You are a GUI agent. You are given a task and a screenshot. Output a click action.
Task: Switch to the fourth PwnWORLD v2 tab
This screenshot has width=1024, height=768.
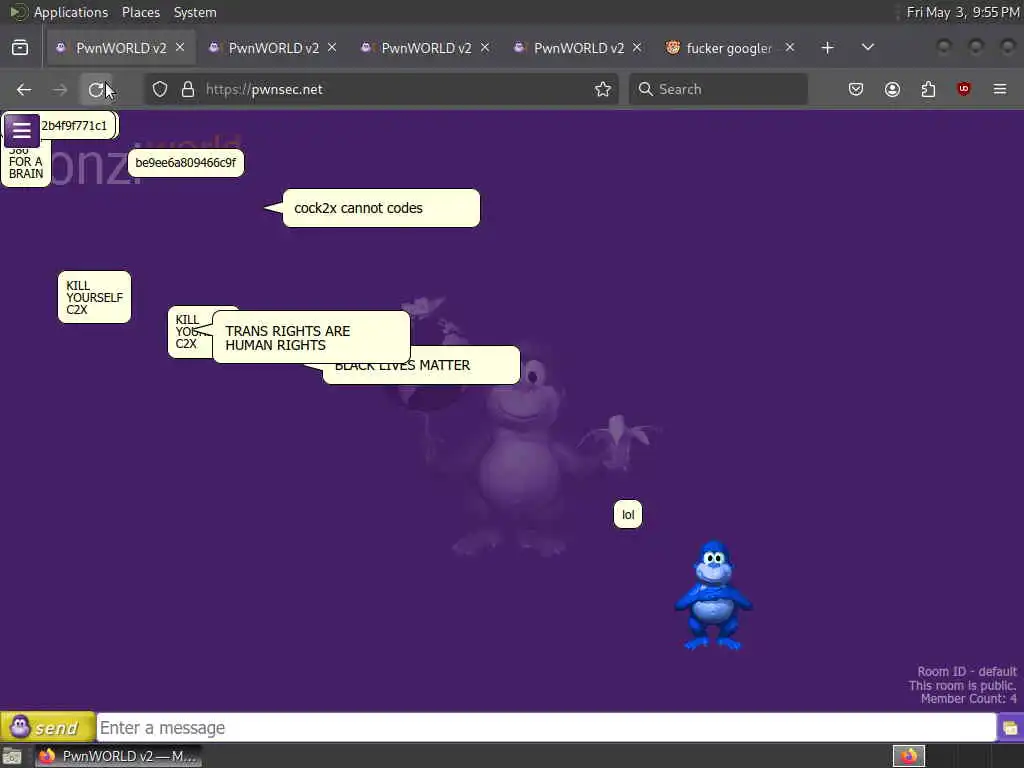click(x=579, y=48)
